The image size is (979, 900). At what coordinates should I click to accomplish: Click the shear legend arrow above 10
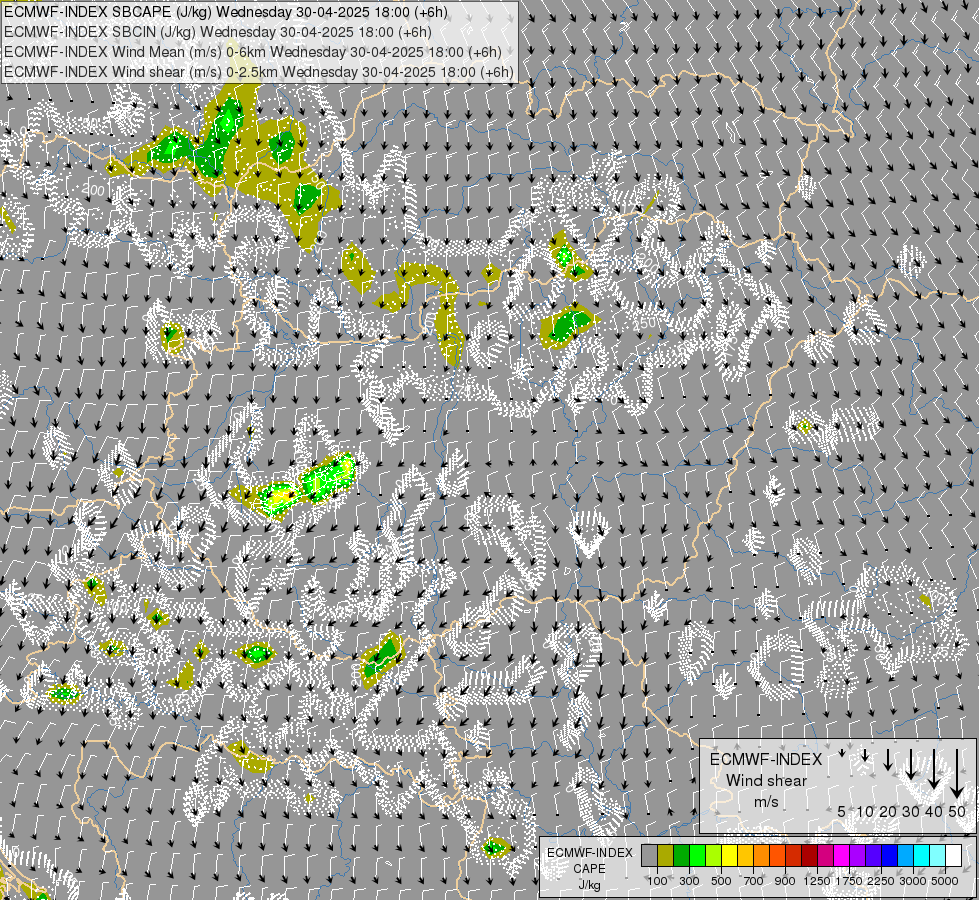(865, 756)
